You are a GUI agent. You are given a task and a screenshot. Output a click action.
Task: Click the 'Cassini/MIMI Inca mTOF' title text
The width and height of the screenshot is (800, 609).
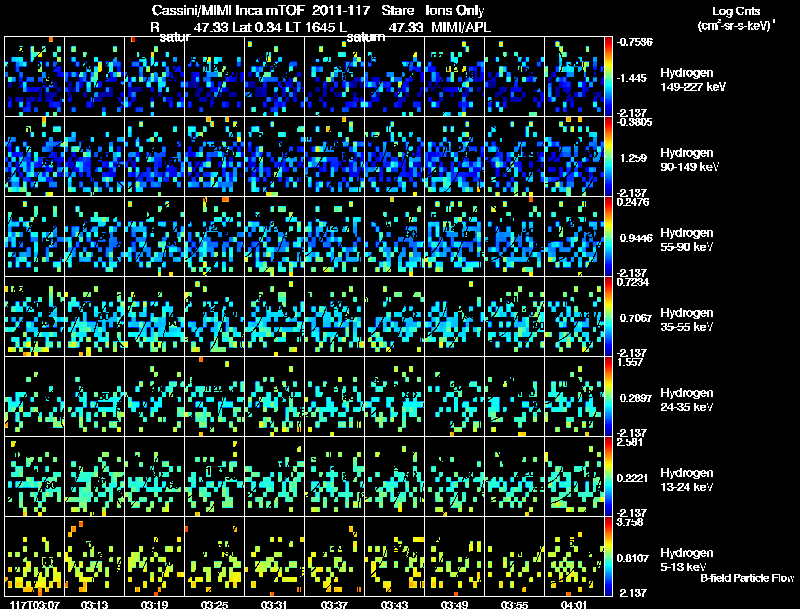(x=228, y=11)
